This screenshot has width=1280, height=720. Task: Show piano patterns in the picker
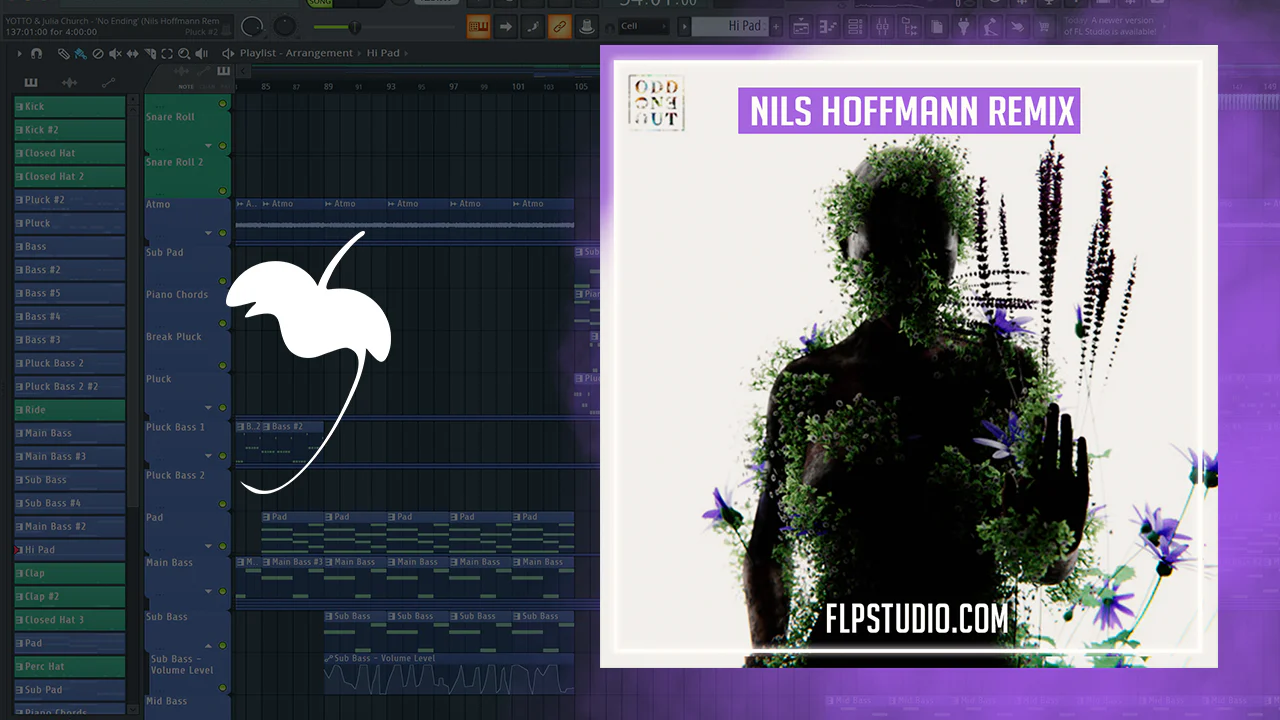tap(31, 82)
